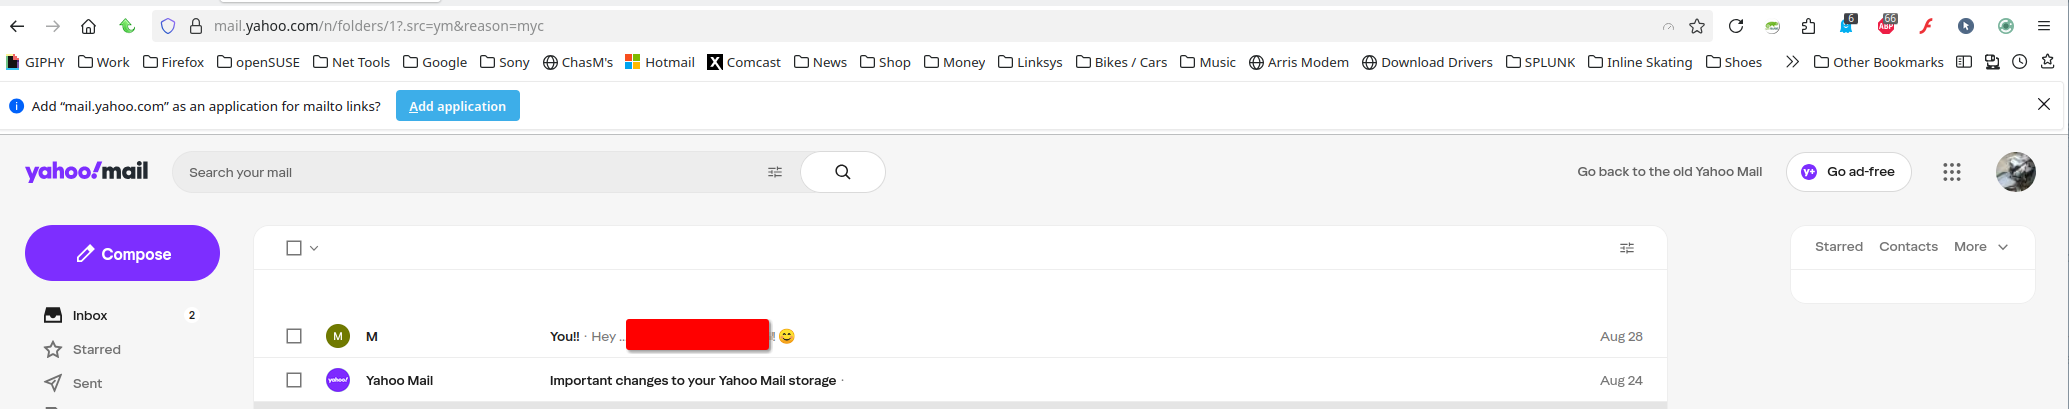Select the checkbox for message from M
Image resolution: width=2069 pixels, height=409 pixels.
click(x=294, y=336)
